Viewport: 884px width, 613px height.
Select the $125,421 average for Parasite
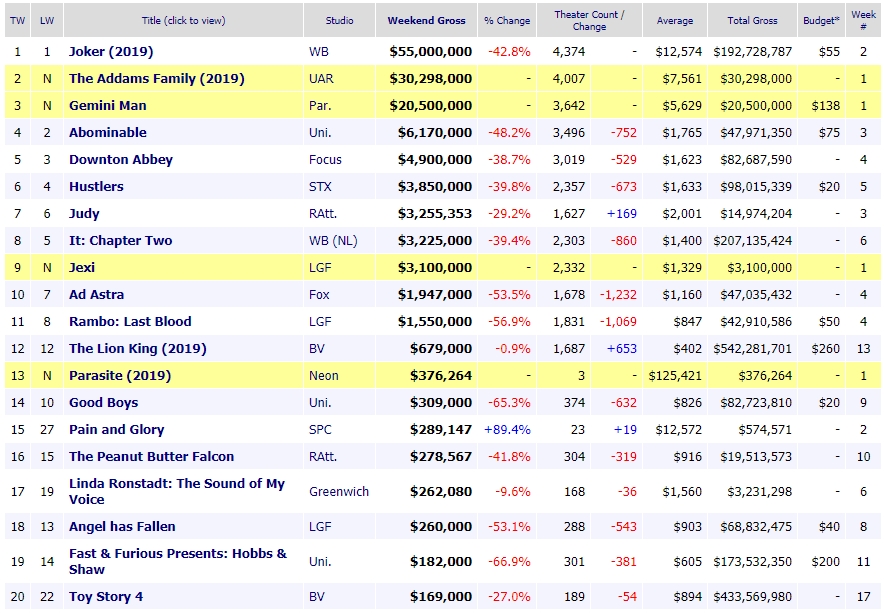[x=675, y=376]
